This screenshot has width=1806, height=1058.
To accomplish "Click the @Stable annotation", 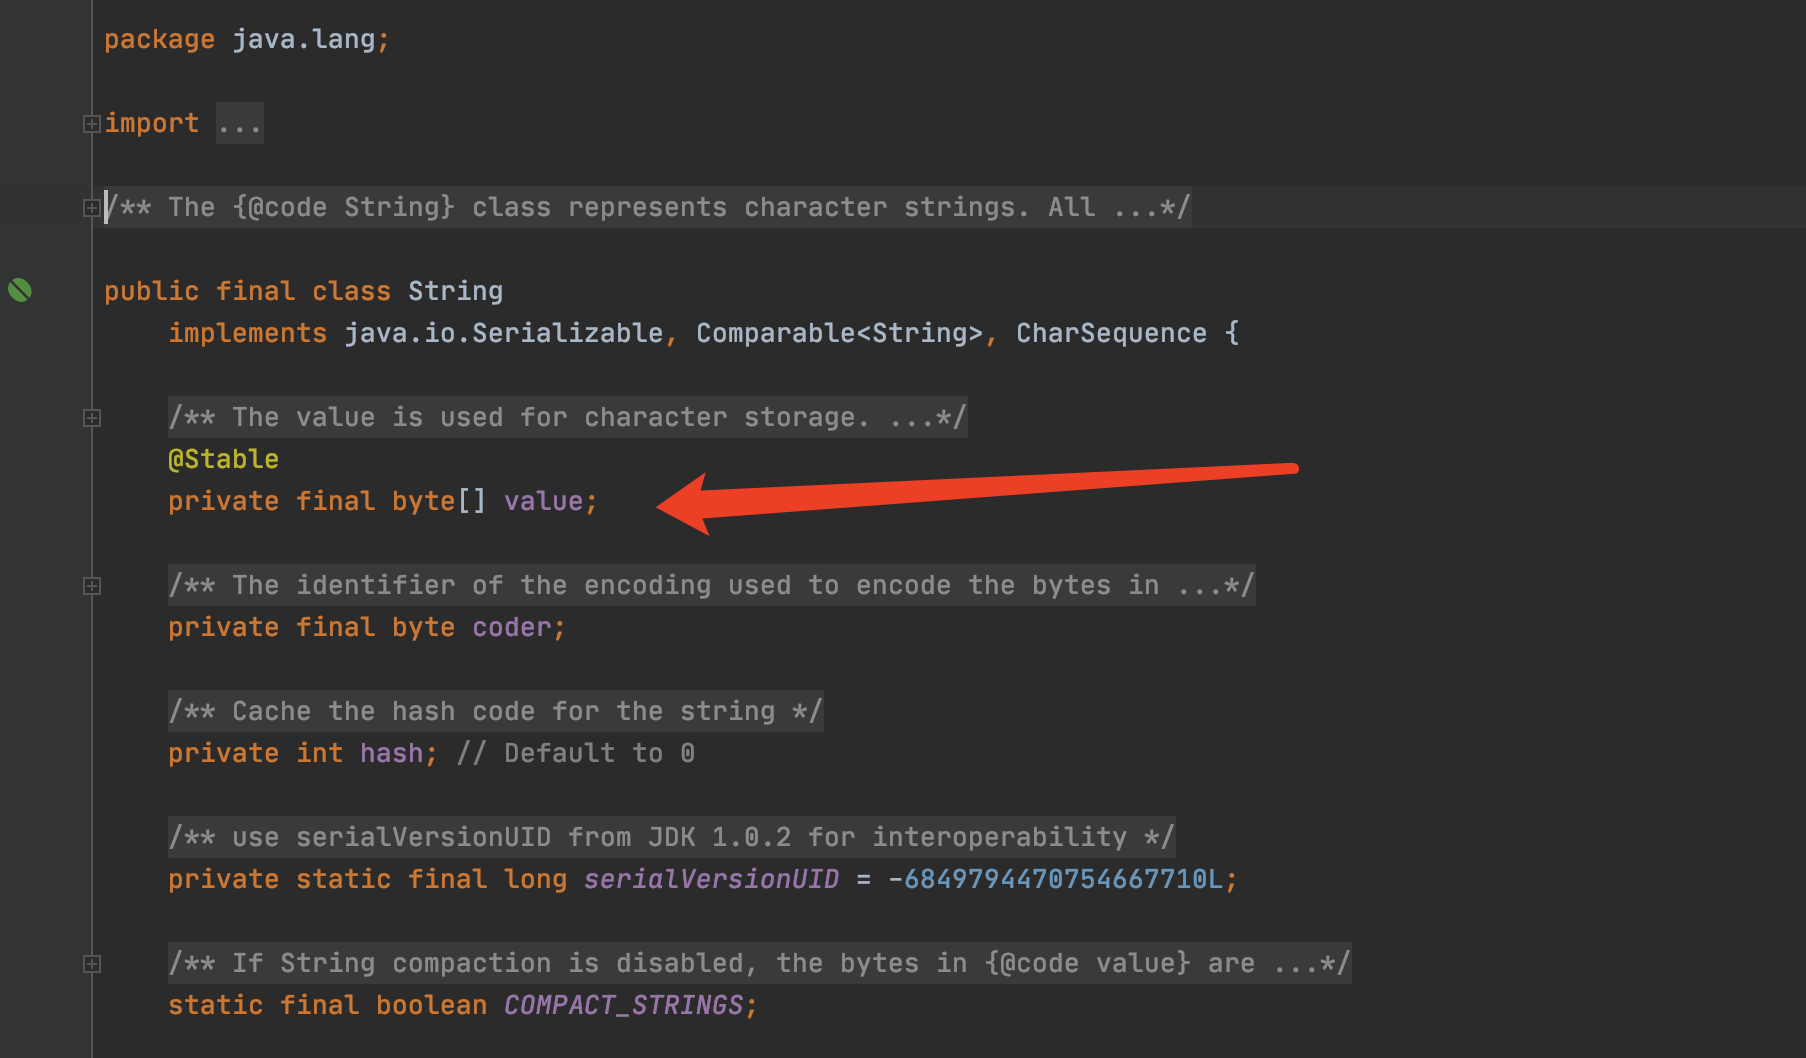I will (224, 459).
